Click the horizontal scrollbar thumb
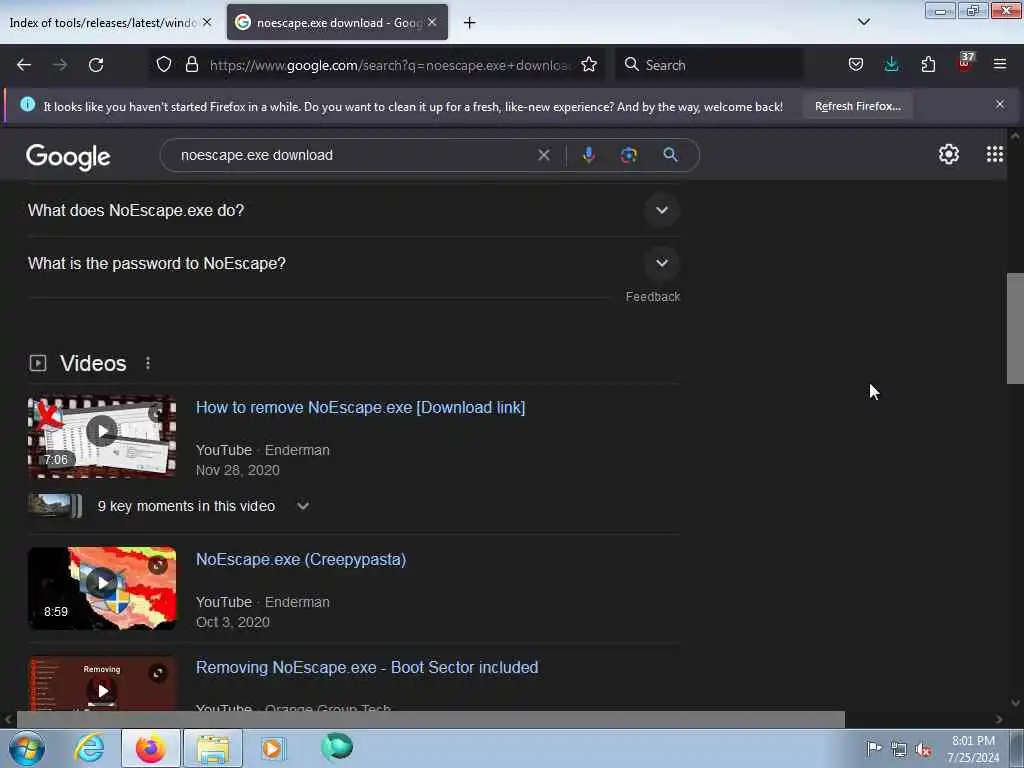 (430, 719)
